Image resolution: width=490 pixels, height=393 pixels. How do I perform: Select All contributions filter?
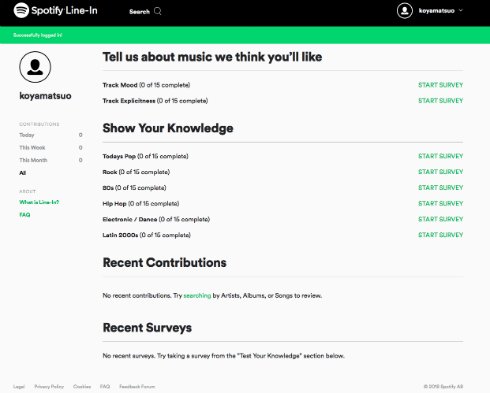tap(23, 173)
